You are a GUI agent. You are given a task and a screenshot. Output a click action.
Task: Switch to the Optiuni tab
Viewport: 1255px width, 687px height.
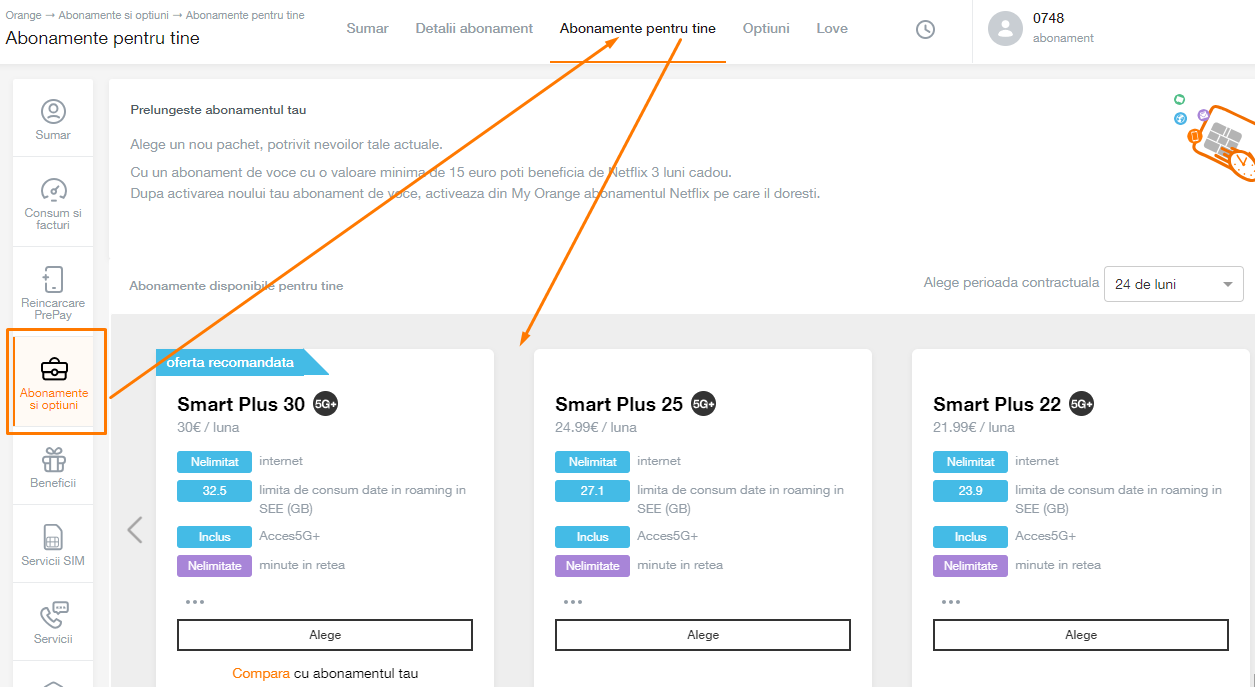pos(766,29)
